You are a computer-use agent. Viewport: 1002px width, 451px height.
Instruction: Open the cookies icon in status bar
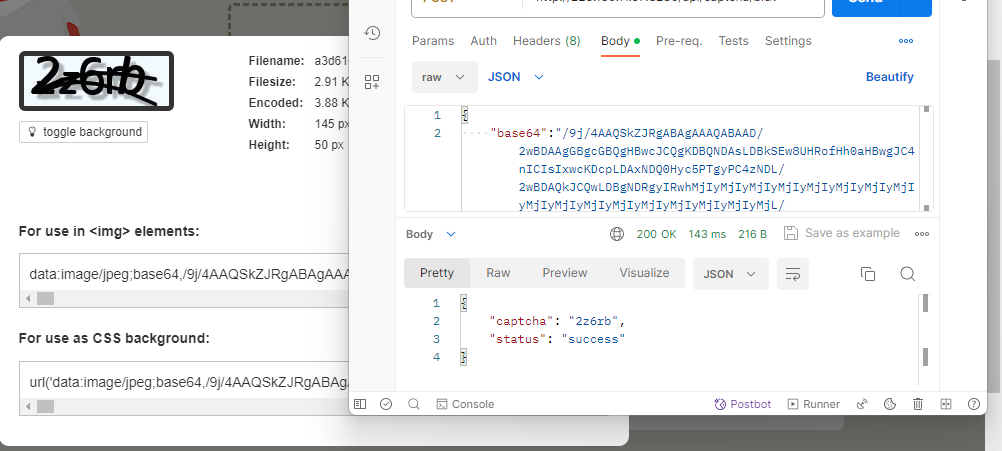889,404
